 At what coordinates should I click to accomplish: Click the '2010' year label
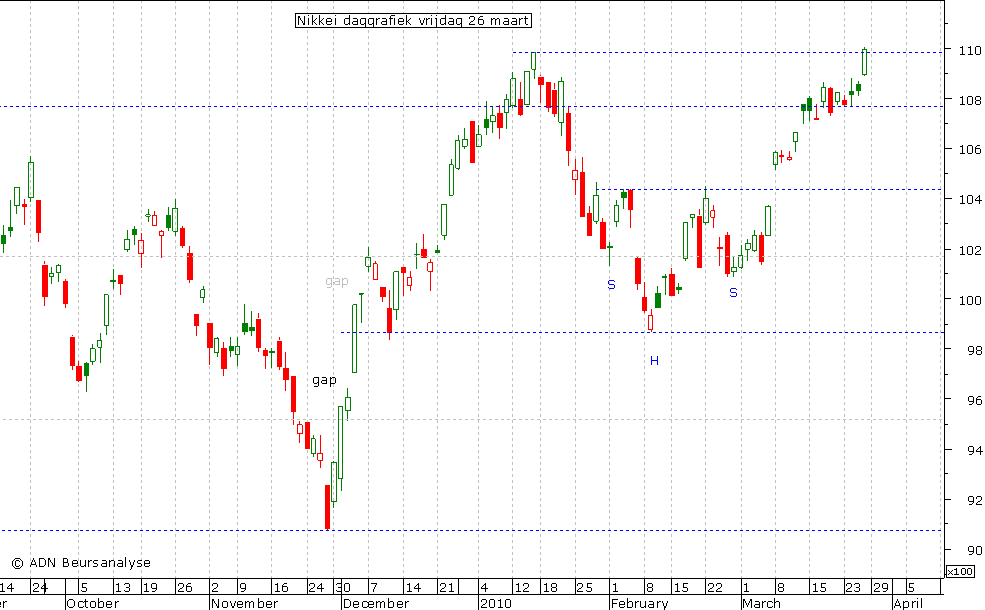pos(496,603)
